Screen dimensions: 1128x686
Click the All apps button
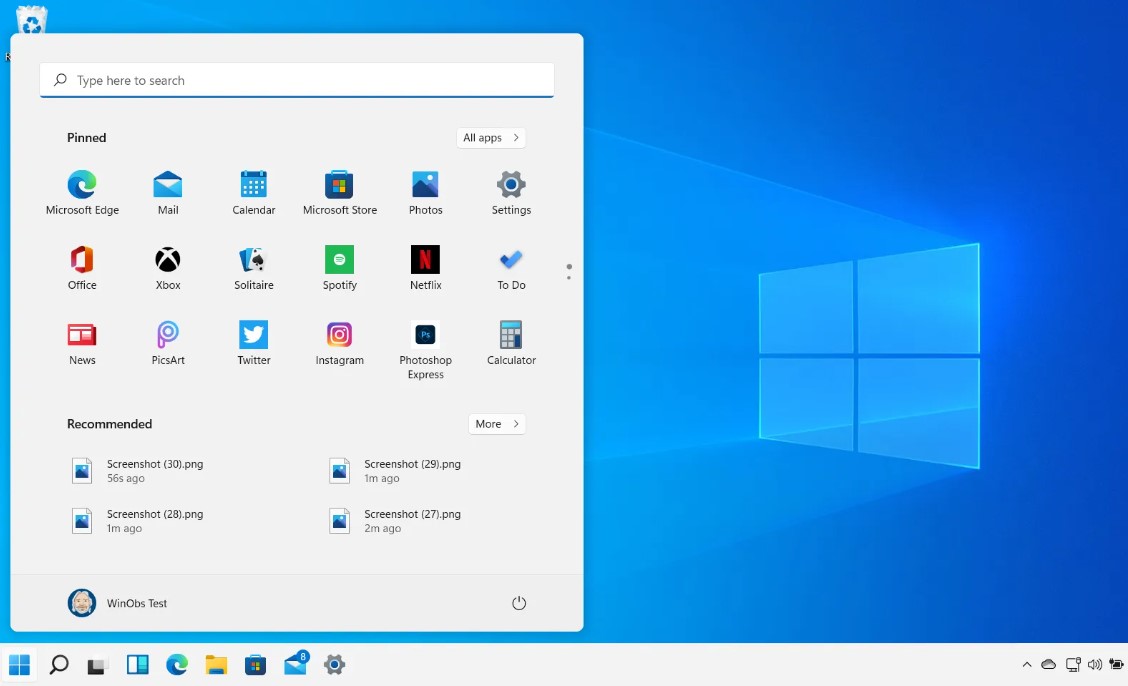tap(491, 137)
